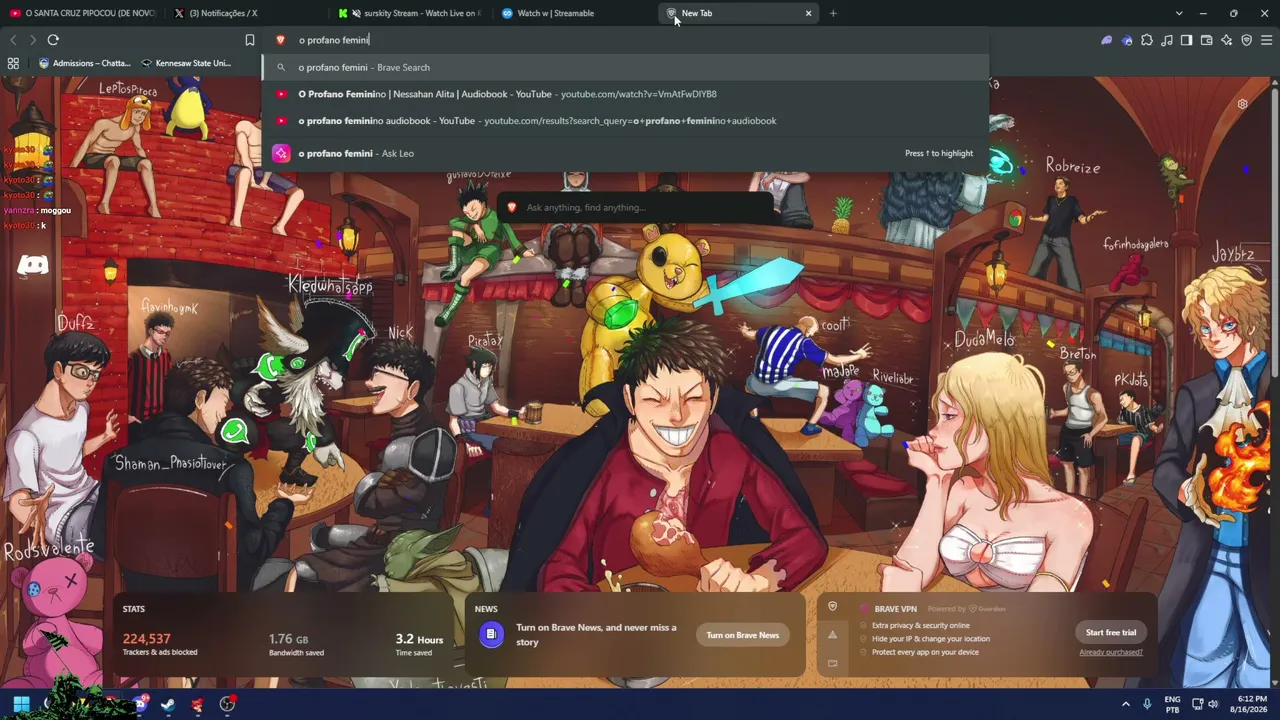Open the Already purchased? link
The width and height of the screenshot is (1280, 720).
pyautogui.click(x=1111, y=652)
